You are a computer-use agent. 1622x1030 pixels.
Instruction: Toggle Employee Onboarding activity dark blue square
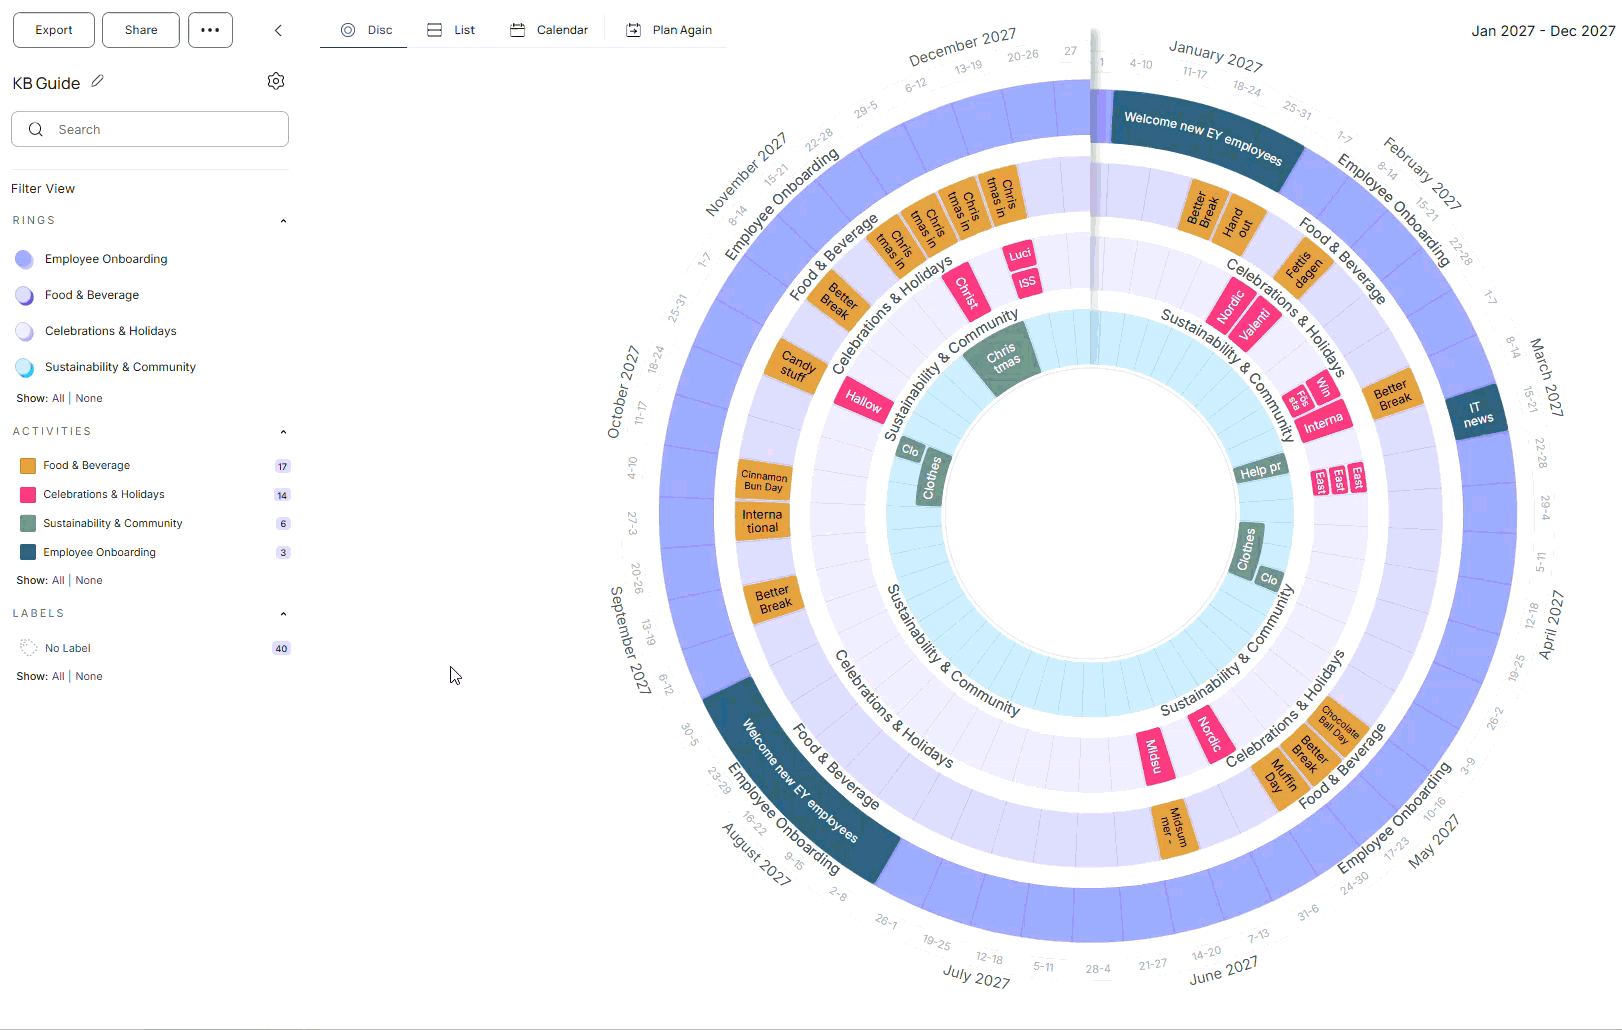(x=28, y=553)
